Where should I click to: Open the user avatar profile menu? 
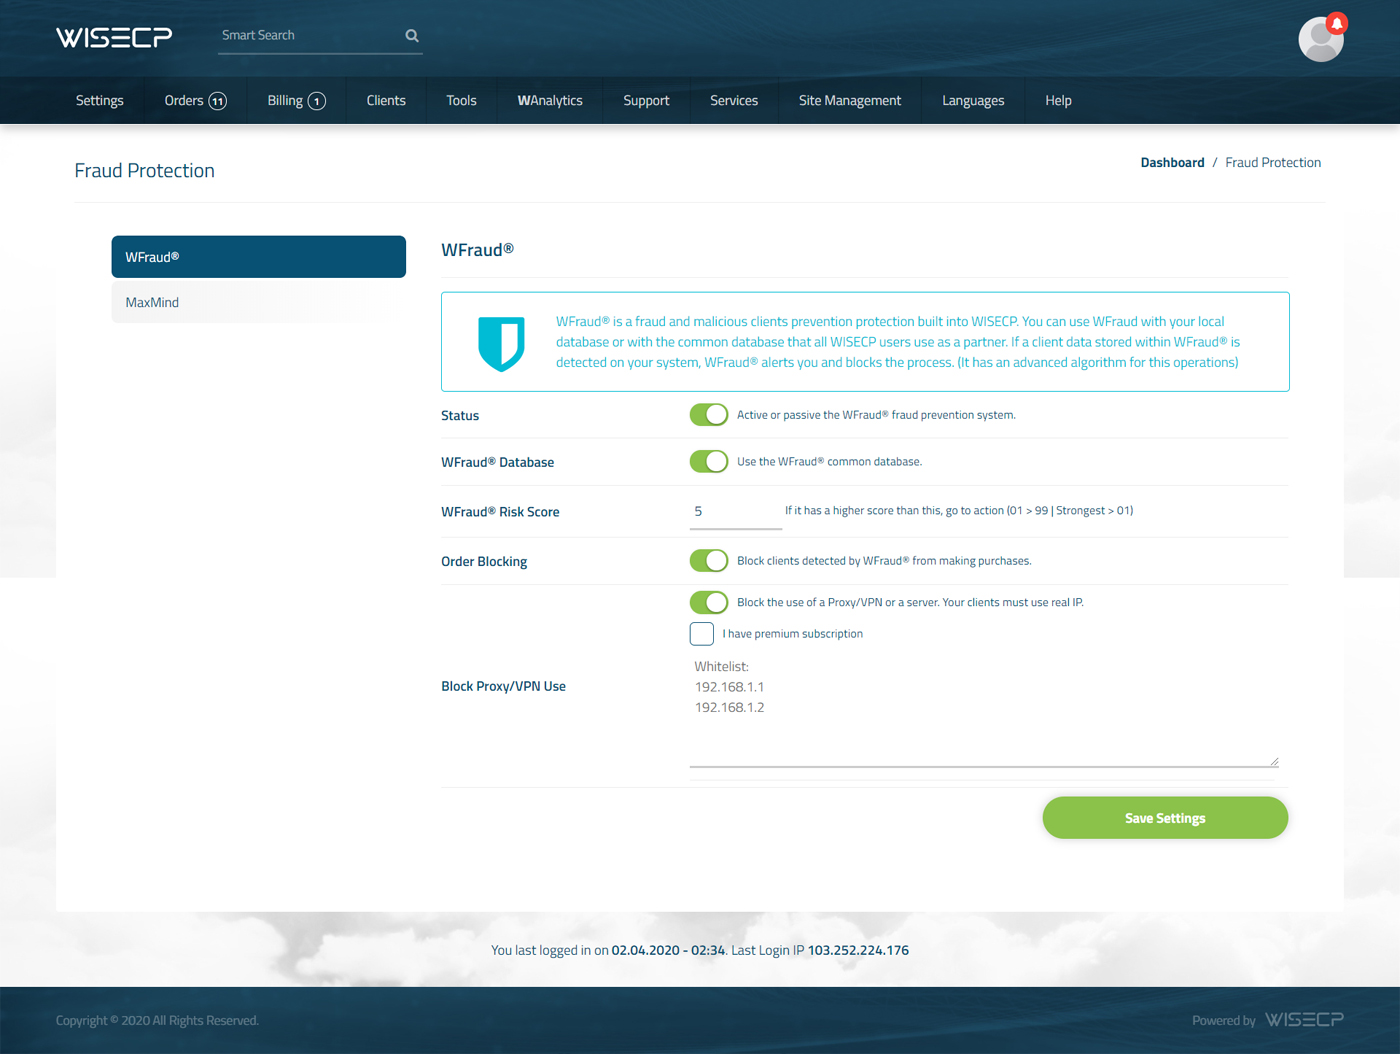[1320, 40]
